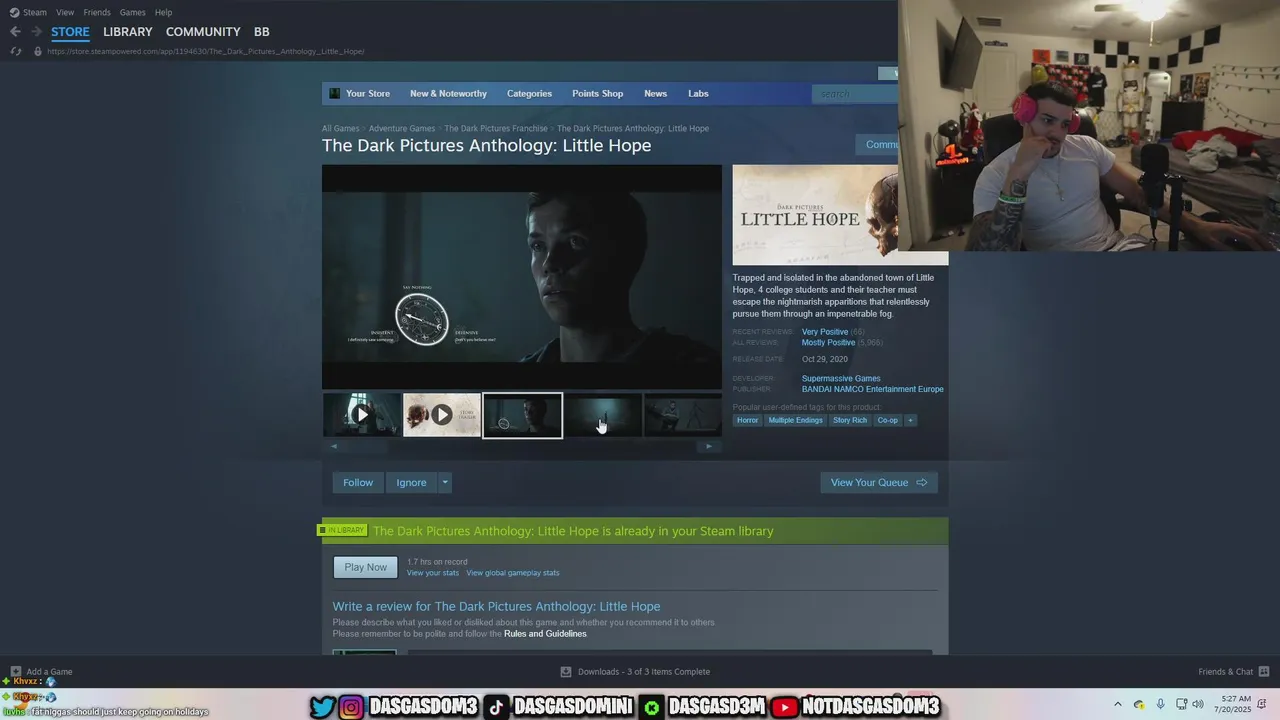
Task: Select the highlighted third screenshot thumbnail
Action: coord(522,415)
